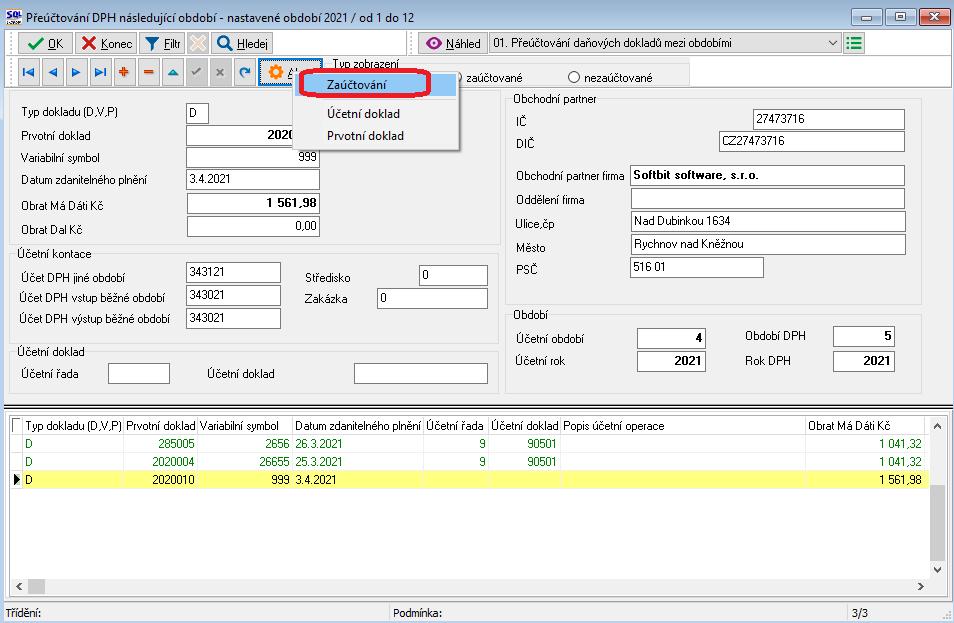Click Účetní rok field
This screenshot has width=954, height=623.
(x=671, y=361)
